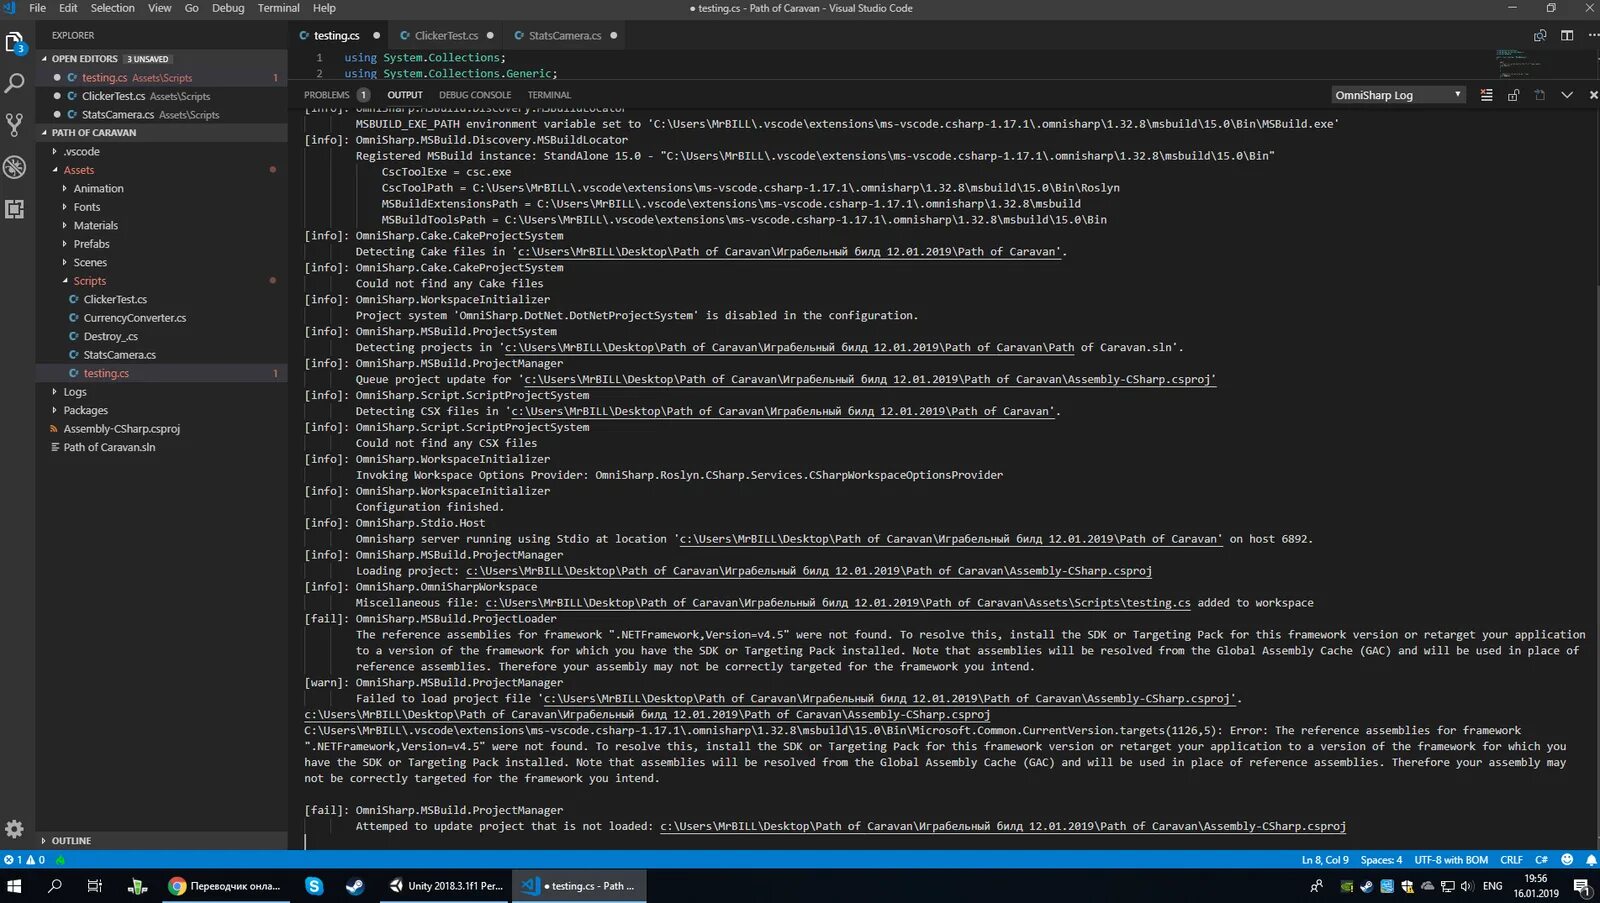Screen dimensions: 1600x903
Task: Expand the Prefabs folder
Action: coord(161,244)
